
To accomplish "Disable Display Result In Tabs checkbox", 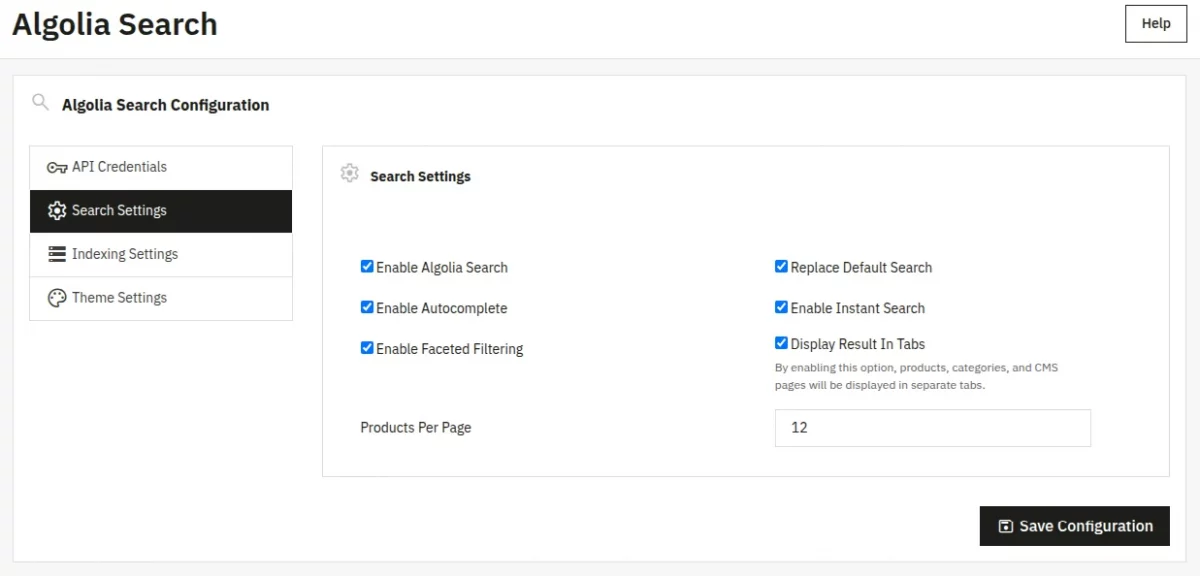I will point(781,343).
